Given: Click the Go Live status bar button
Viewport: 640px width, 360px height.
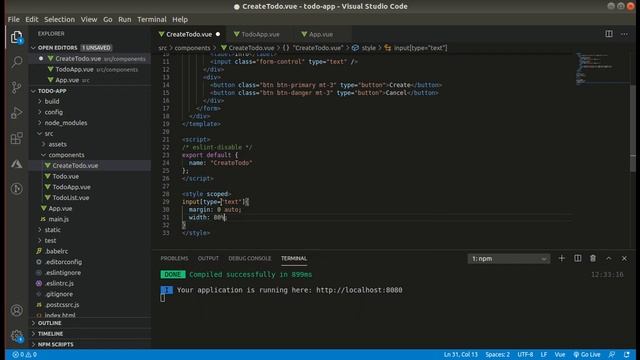Looking at the screenshot, I should [587, 355].
